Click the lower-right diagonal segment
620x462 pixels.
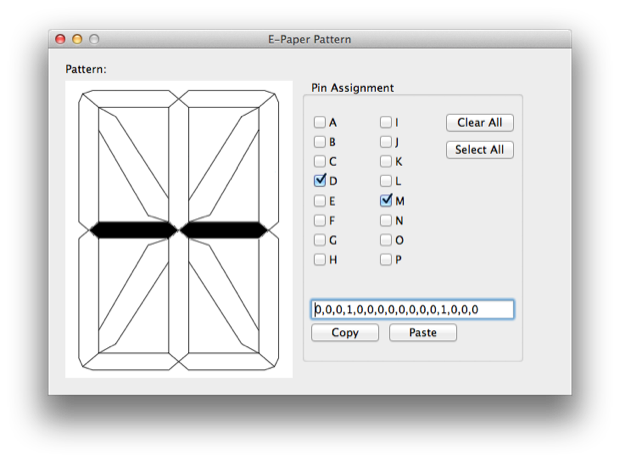click(224, 294)
